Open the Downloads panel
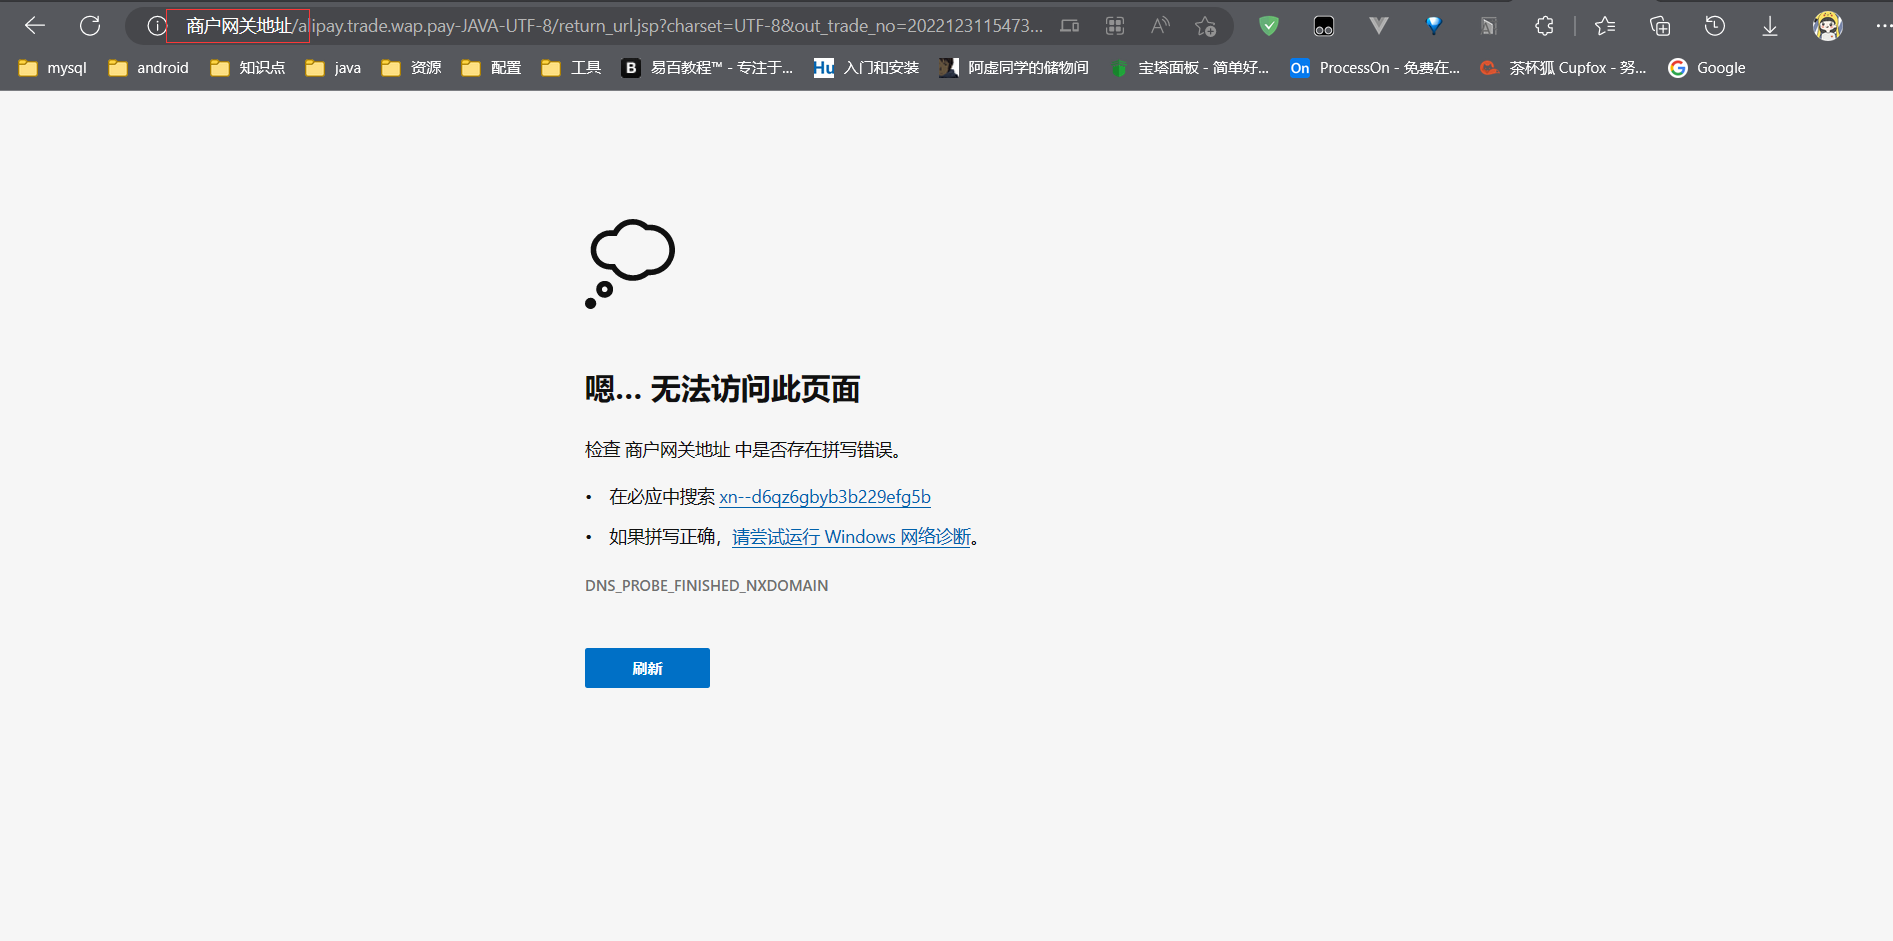Screen dimensions: 1893x941 tap(1770, 26)
